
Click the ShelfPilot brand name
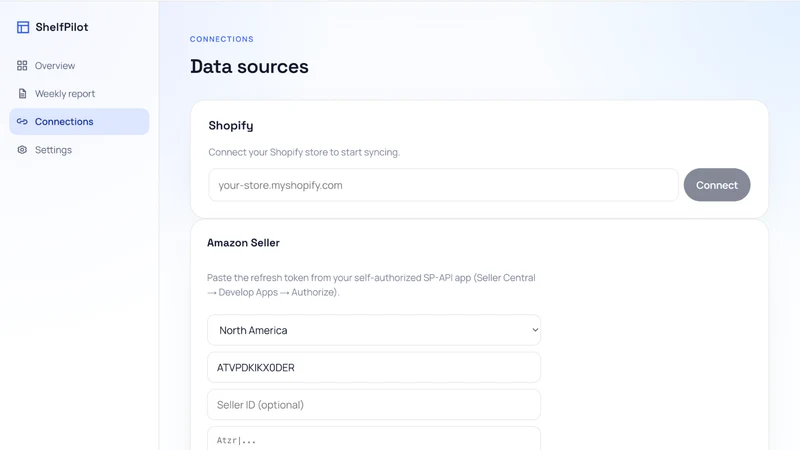coord(62,27)
